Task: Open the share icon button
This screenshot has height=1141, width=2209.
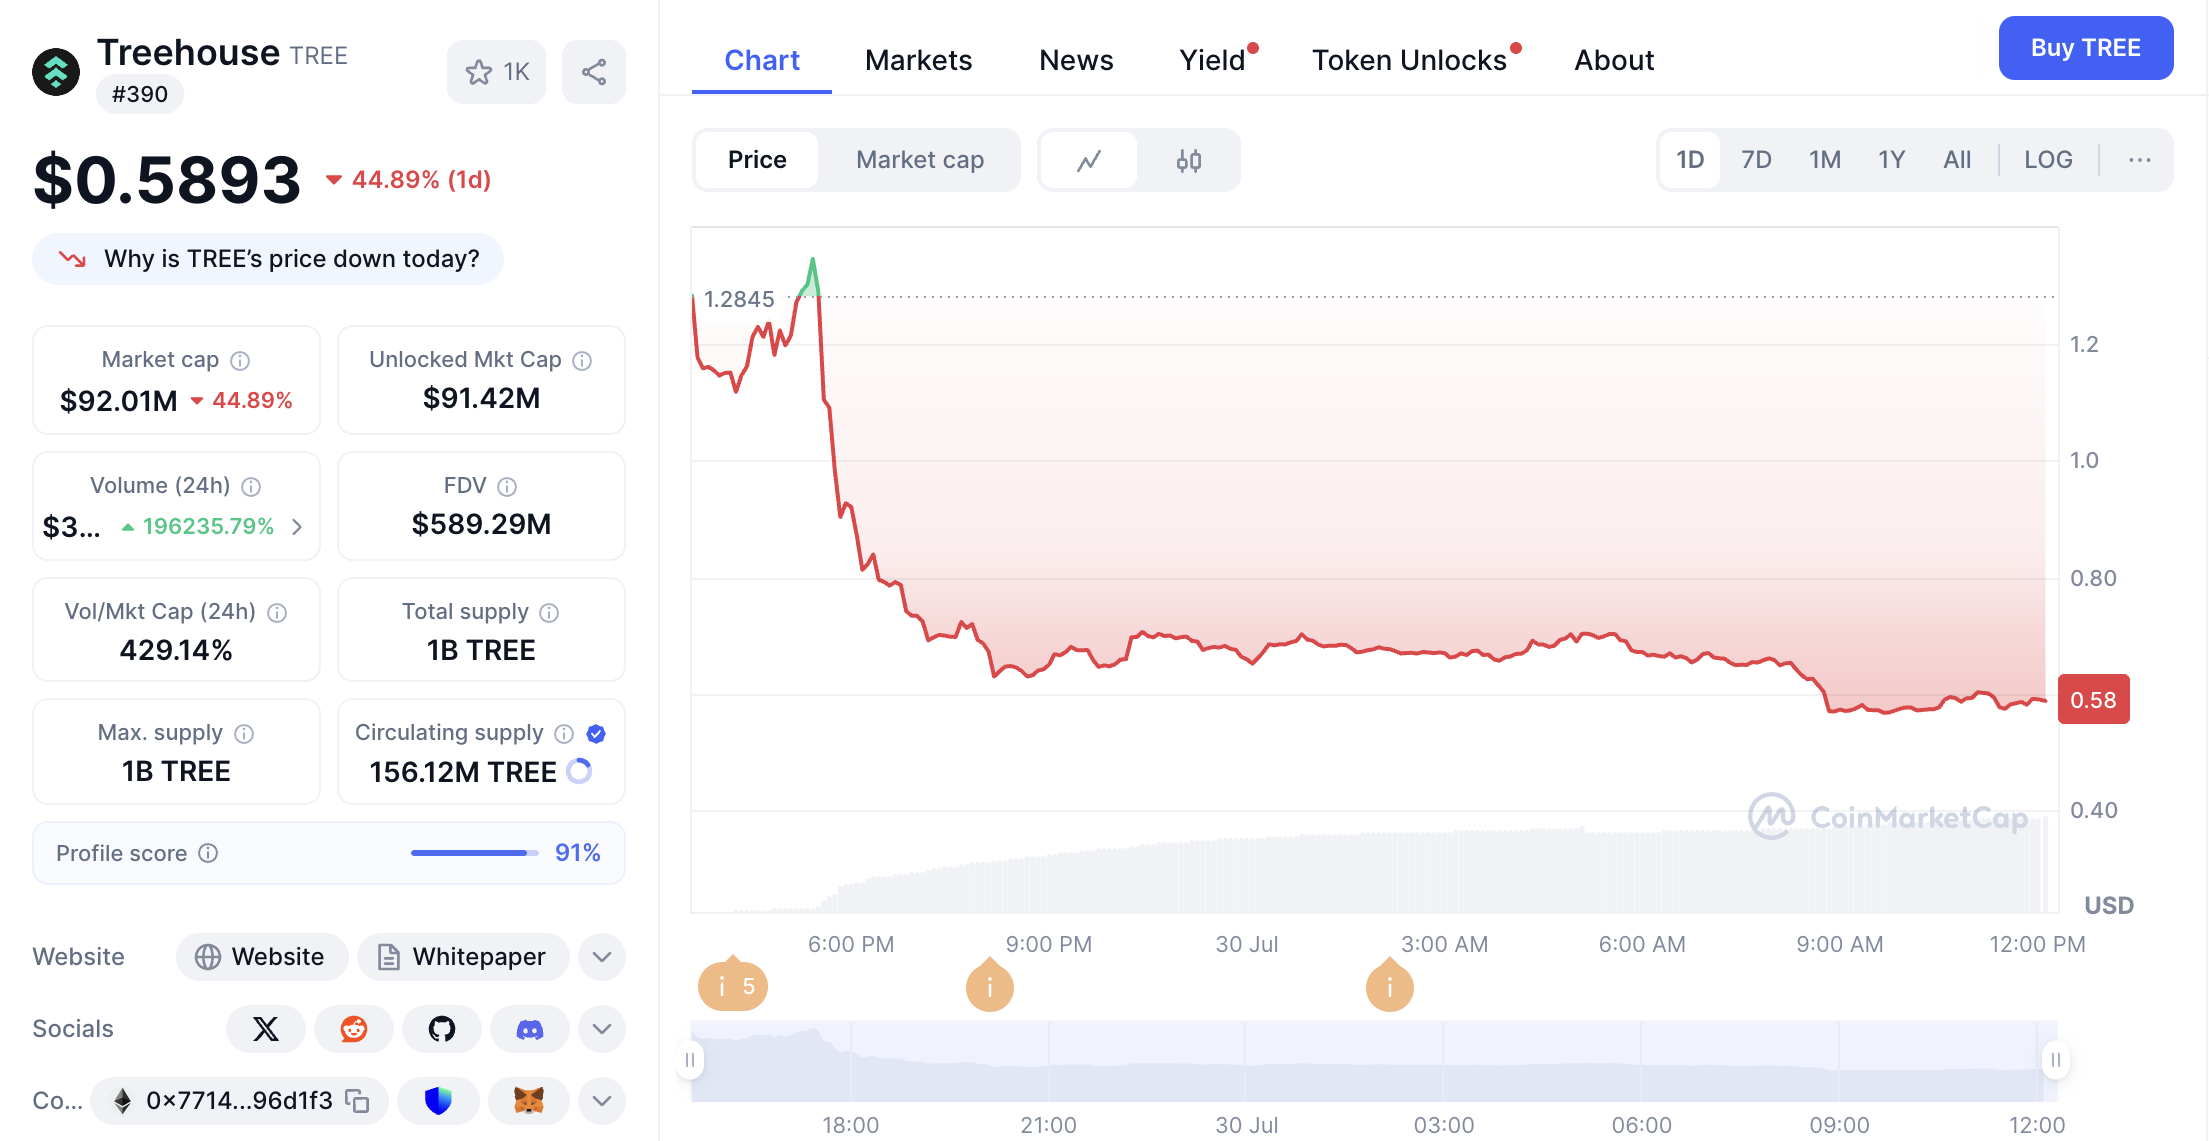Action: tap(594, 72)
